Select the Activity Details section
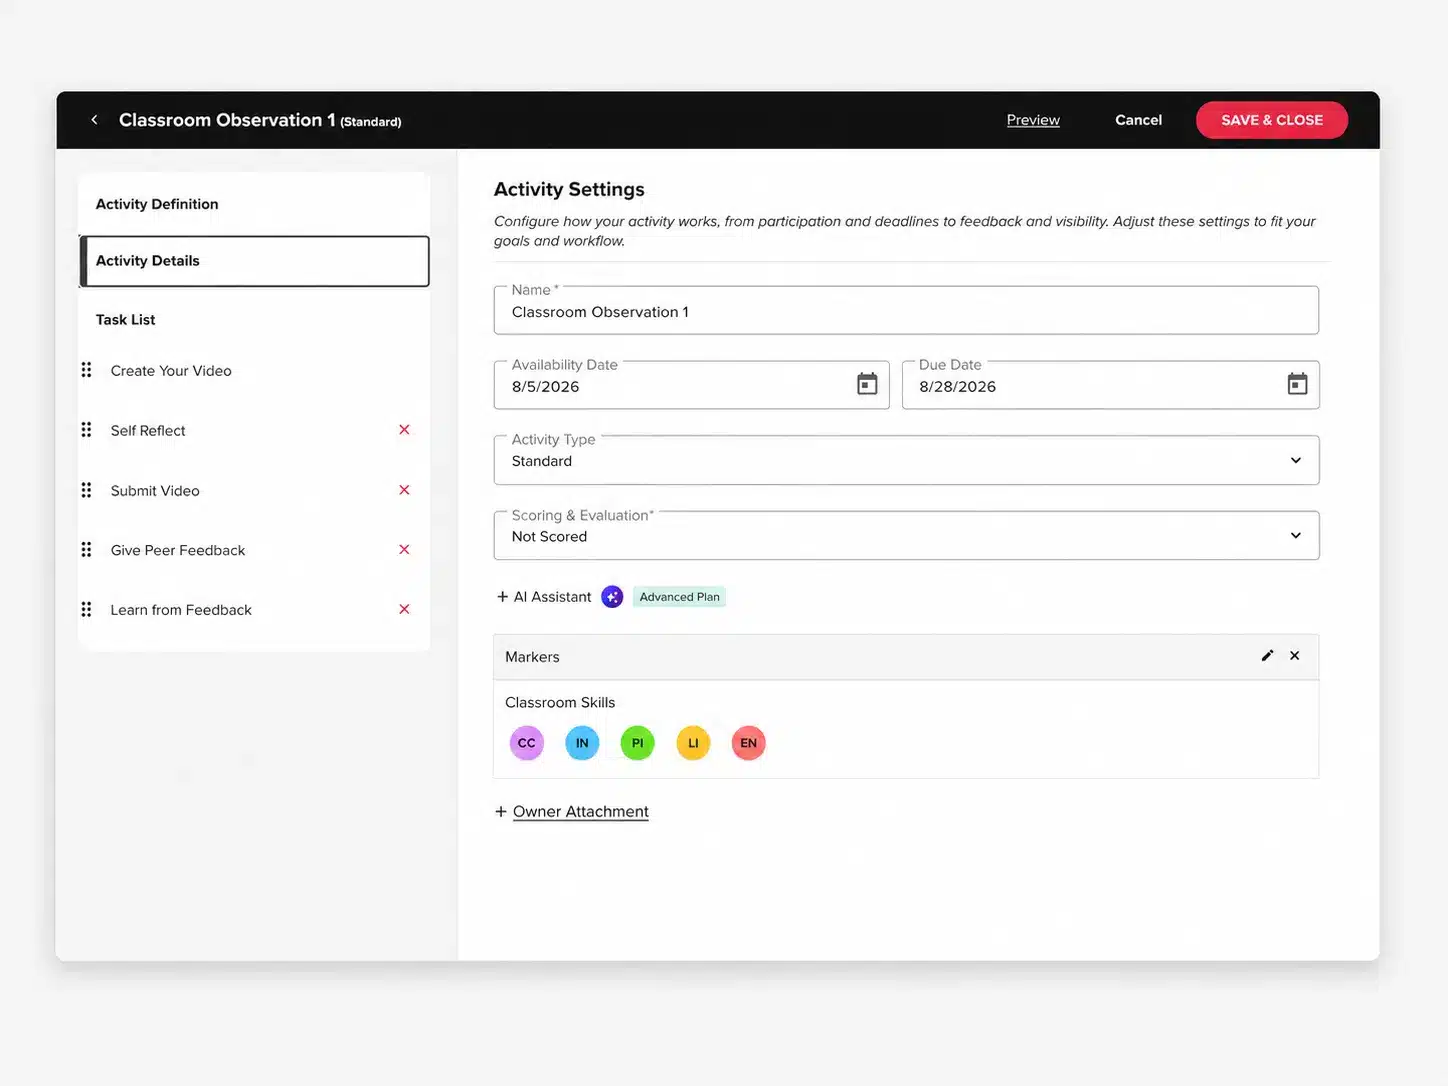 (x=254, y=261)
